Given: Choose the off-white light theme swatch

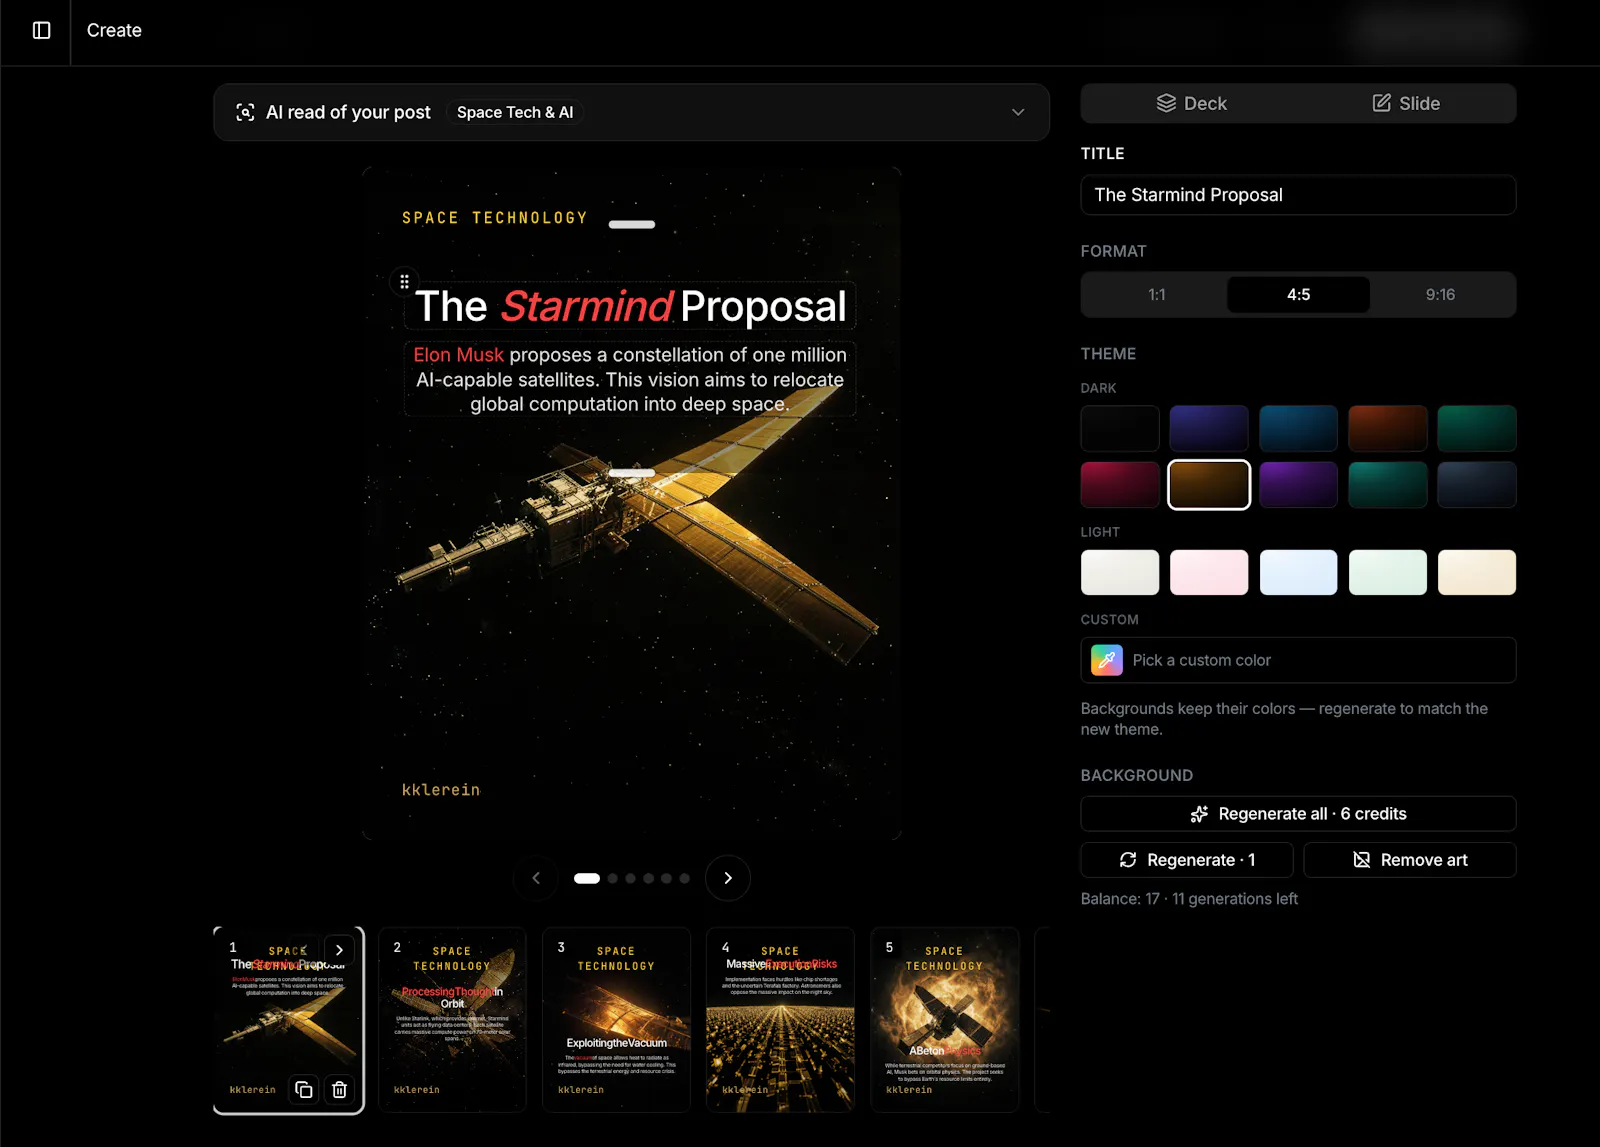Looking at the screenshot, I should 1120,572.
